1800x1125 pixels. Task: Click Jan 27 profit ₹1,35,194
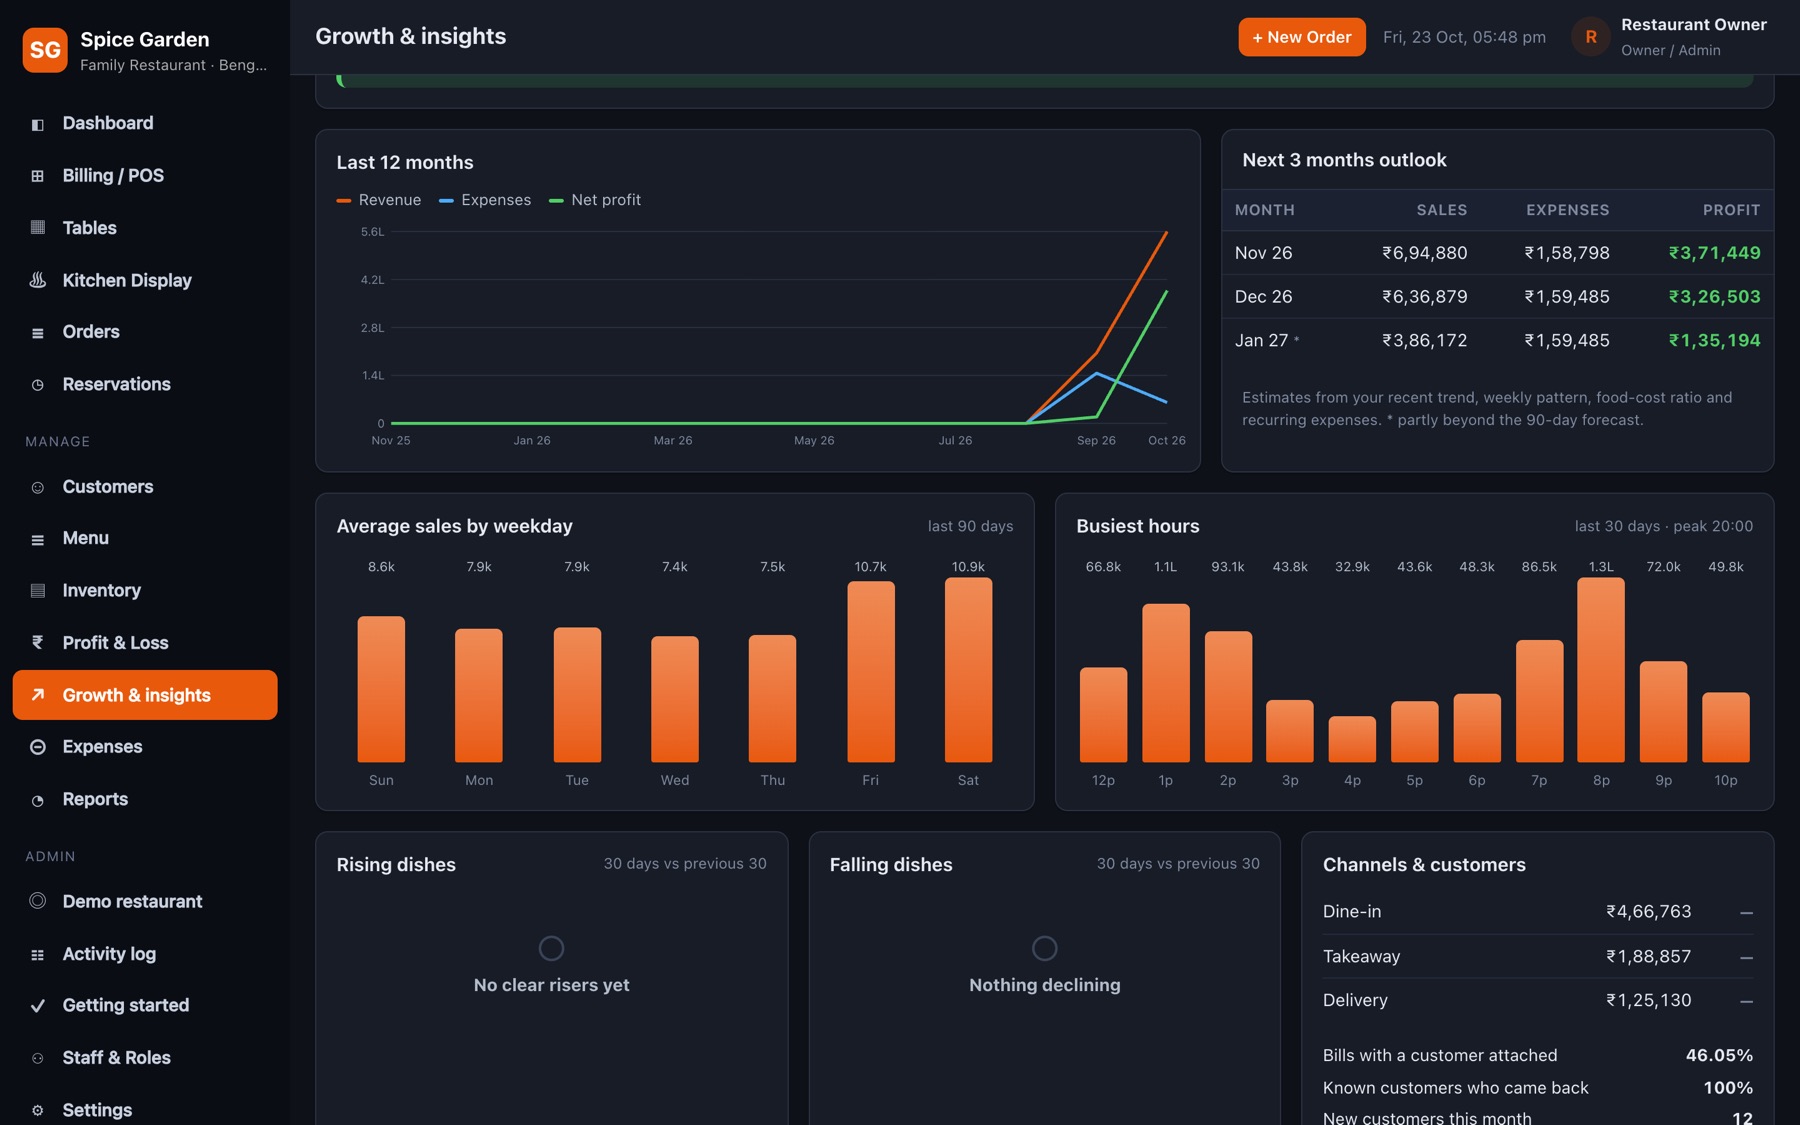(x=1714, y=341)
